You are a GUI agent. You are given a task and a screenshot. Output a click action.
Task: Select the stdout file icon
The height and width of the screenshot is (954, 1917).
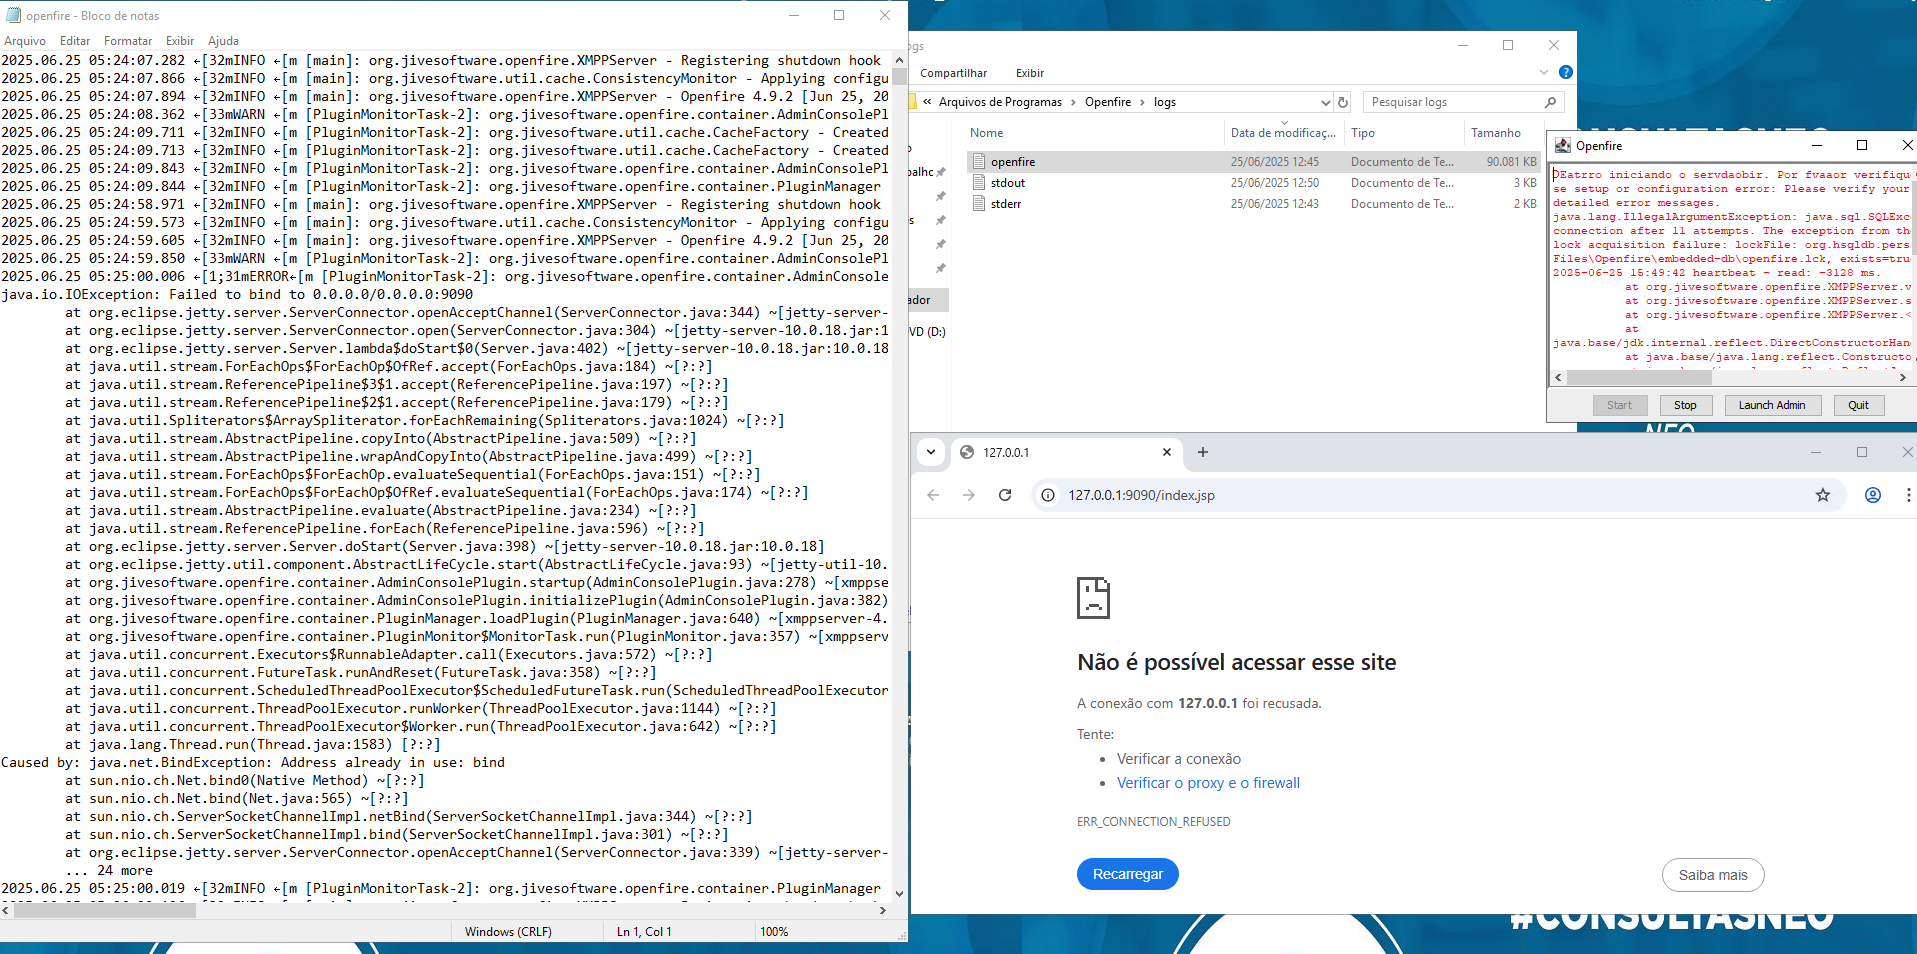pos(980,182)
